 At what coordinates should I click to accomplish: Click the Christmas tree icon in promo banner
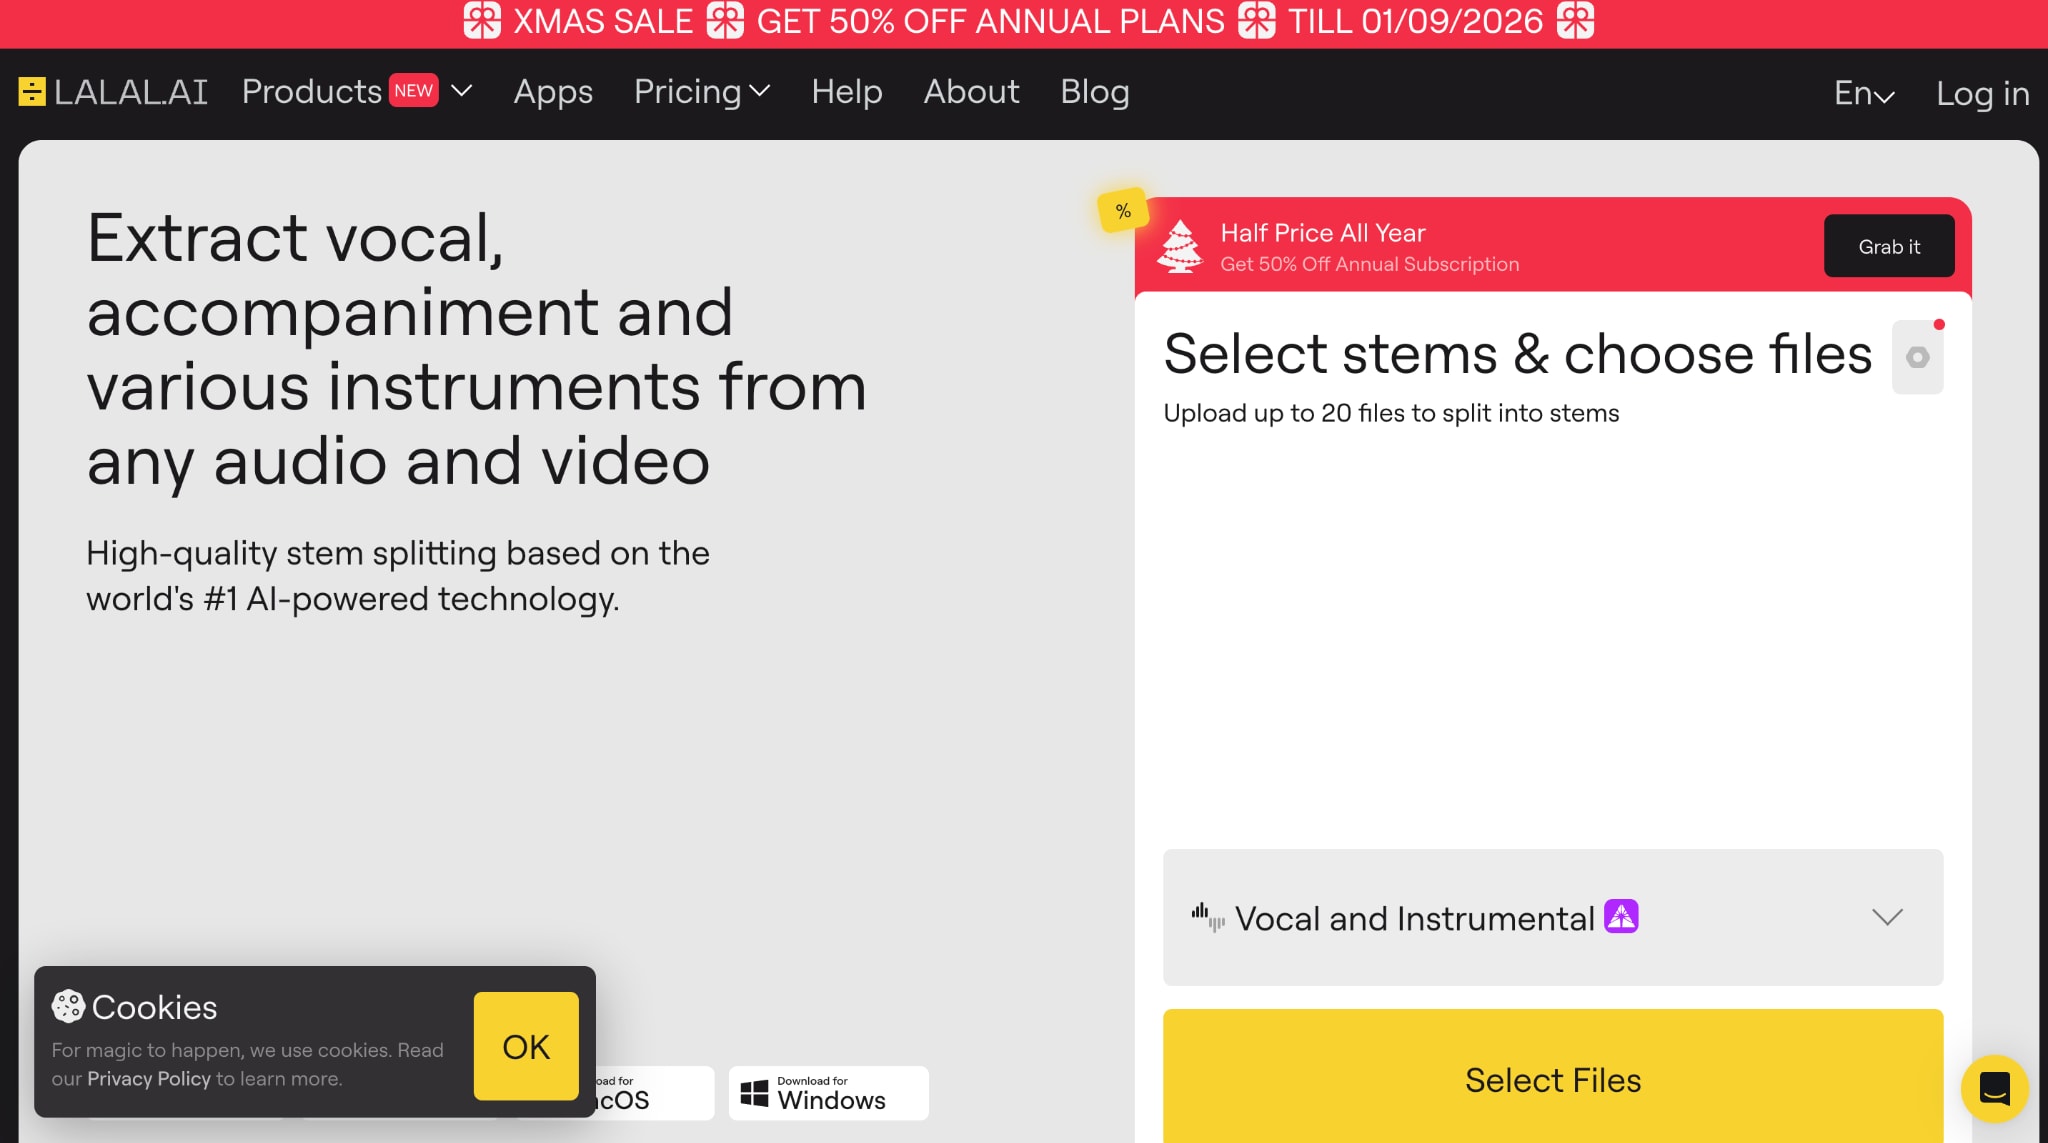(1182, 248)
